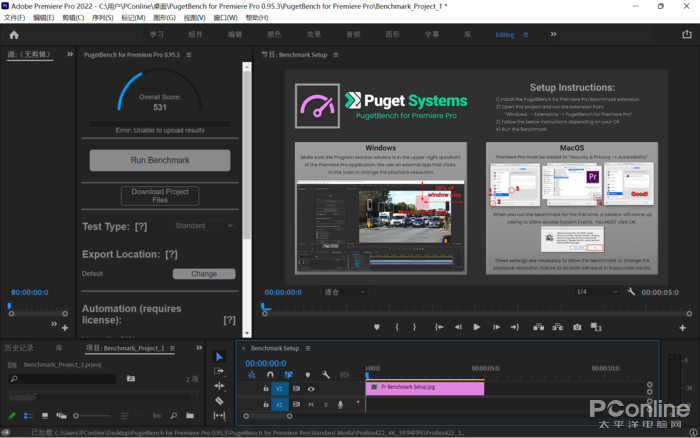Open 文件(F) menu
Image resolution: width=700 pixels, height=438 pixels.
(x=15, y=17)
